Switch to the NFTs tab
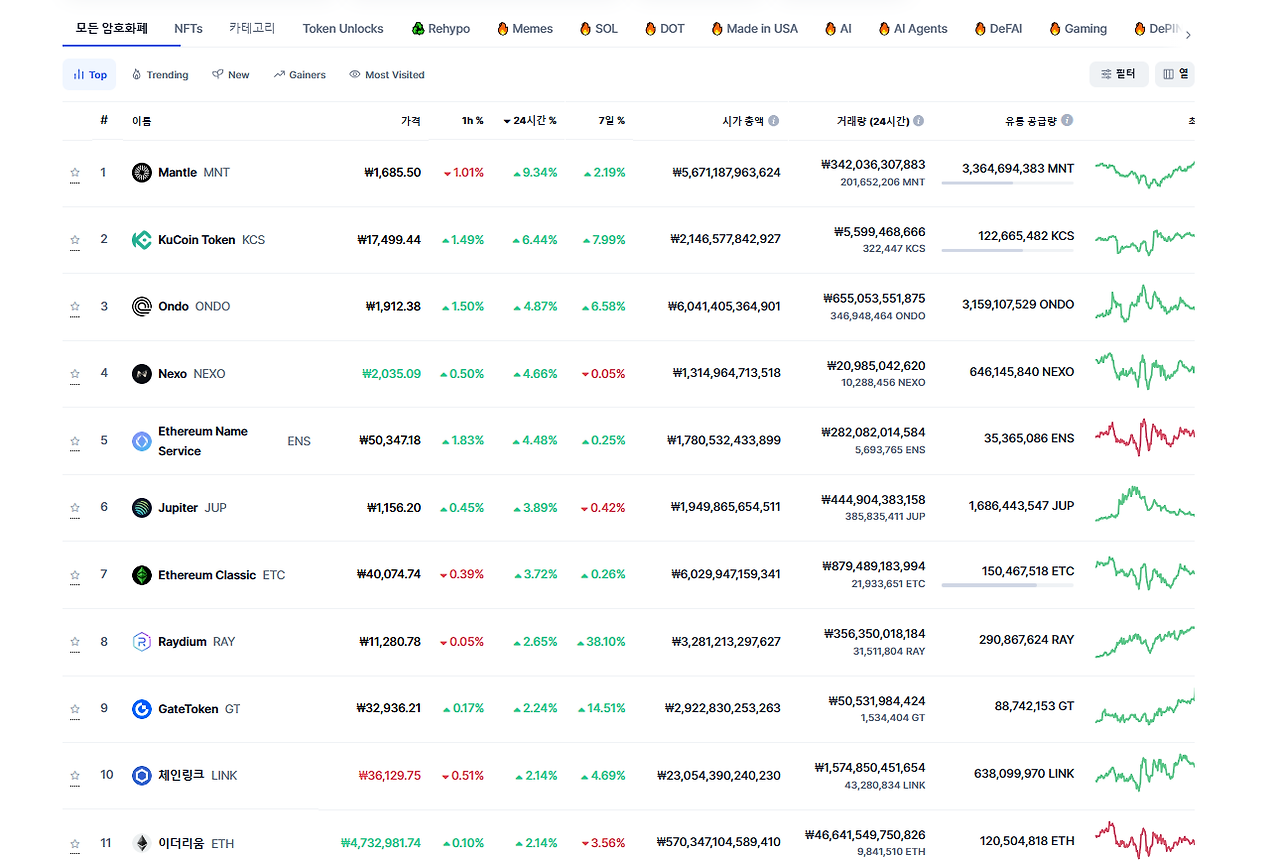 (188, 29)
